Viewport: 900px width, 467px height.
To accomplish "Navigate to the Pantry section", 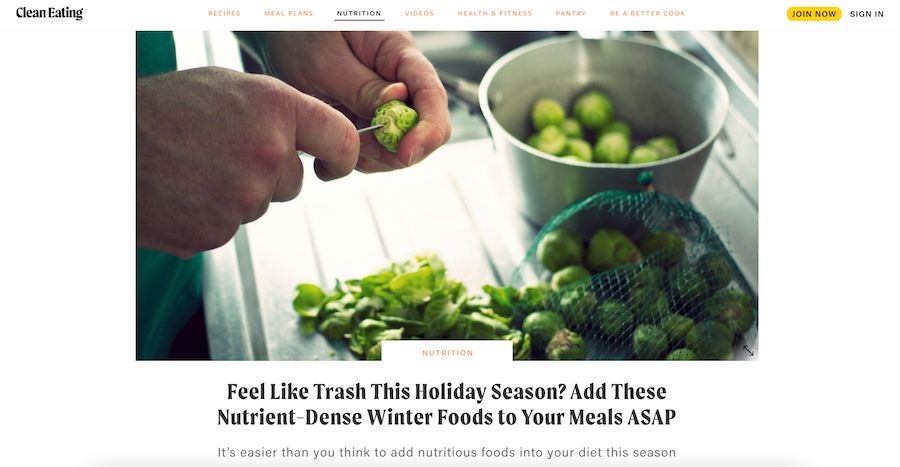I will tap(571, 13).
